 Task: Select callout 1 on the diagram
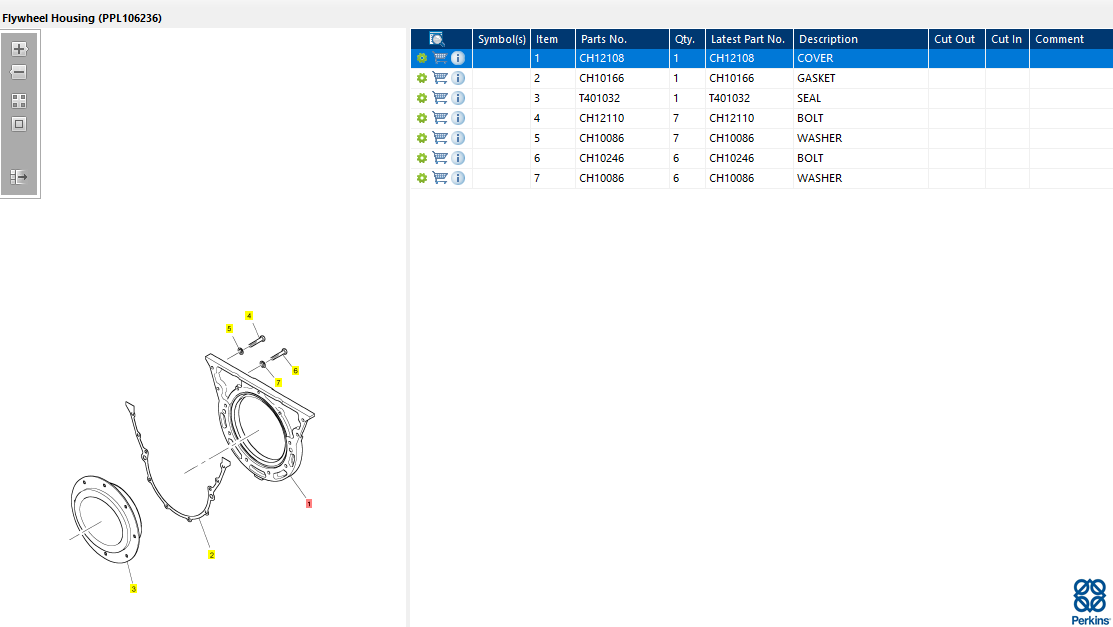point(309,503)
